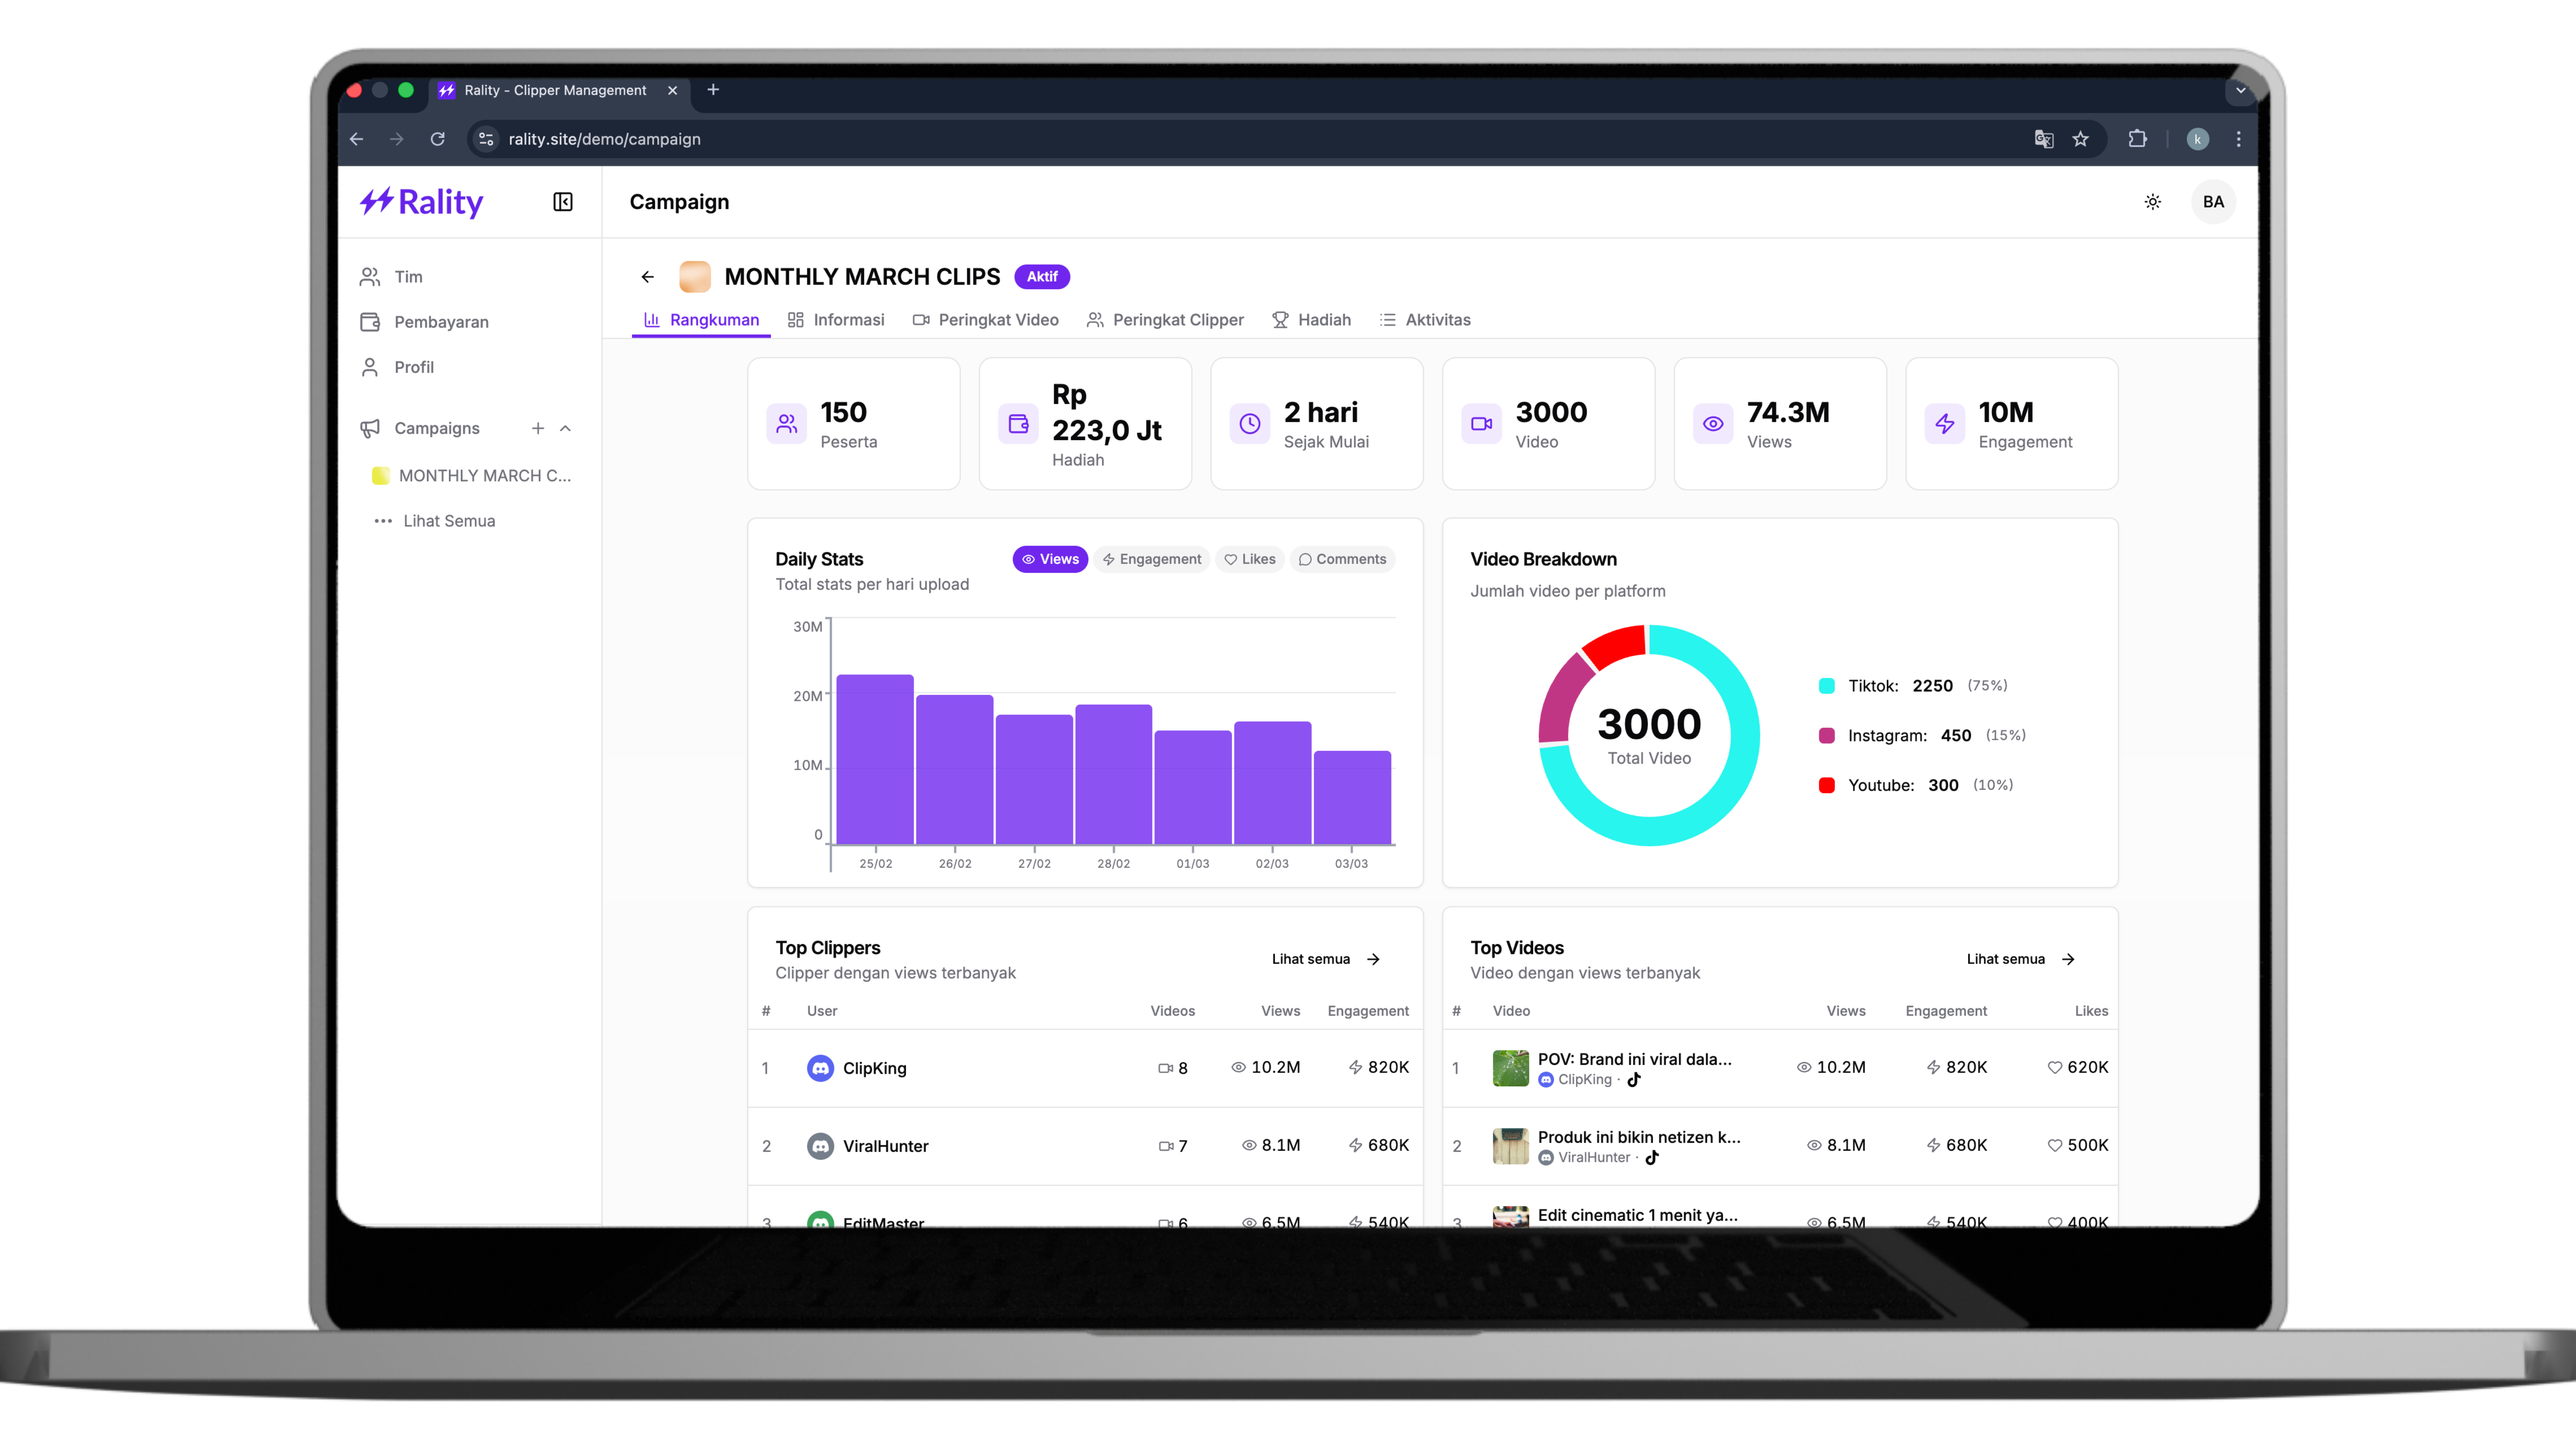The image size is (2576, 1449).
Task: Open Google Translate icon in address bar
Action: coord(2043,139)
